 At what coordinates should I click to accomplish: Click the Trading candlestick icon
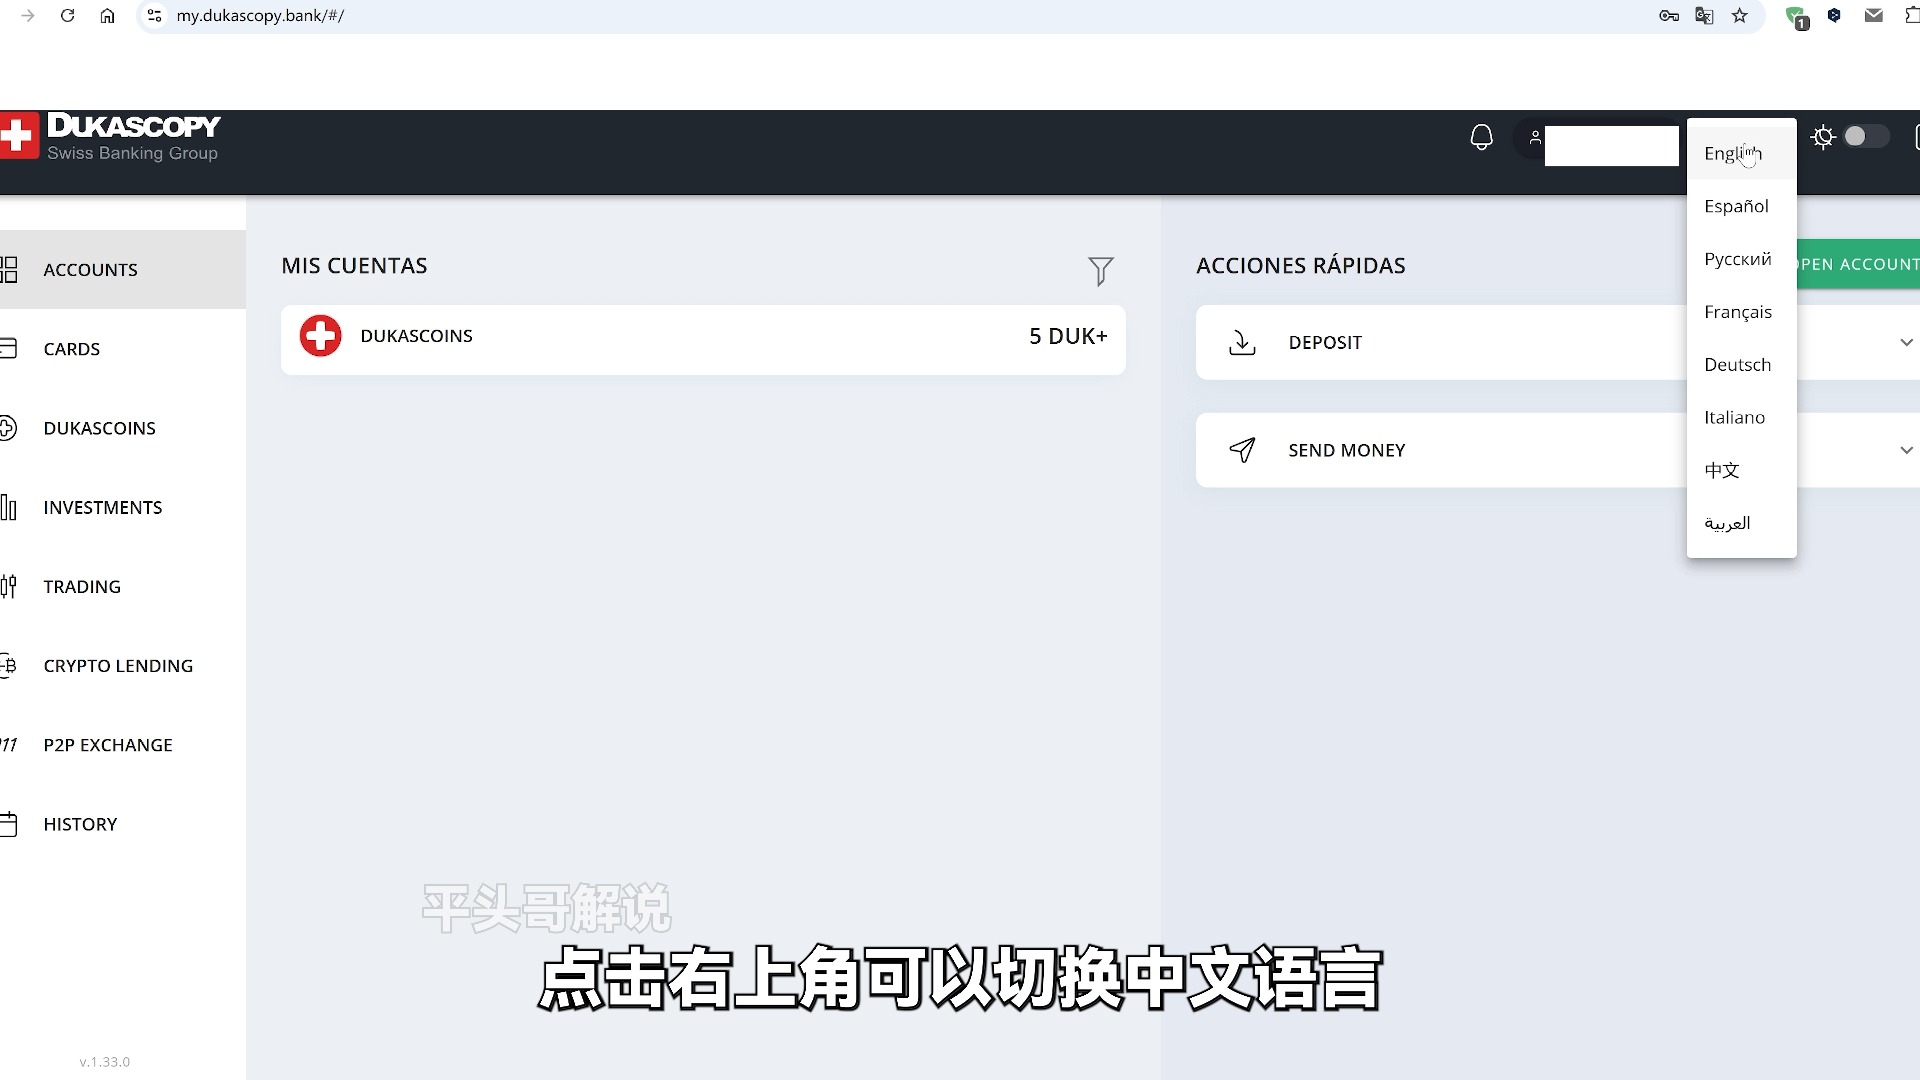click(x=8, y=587)
